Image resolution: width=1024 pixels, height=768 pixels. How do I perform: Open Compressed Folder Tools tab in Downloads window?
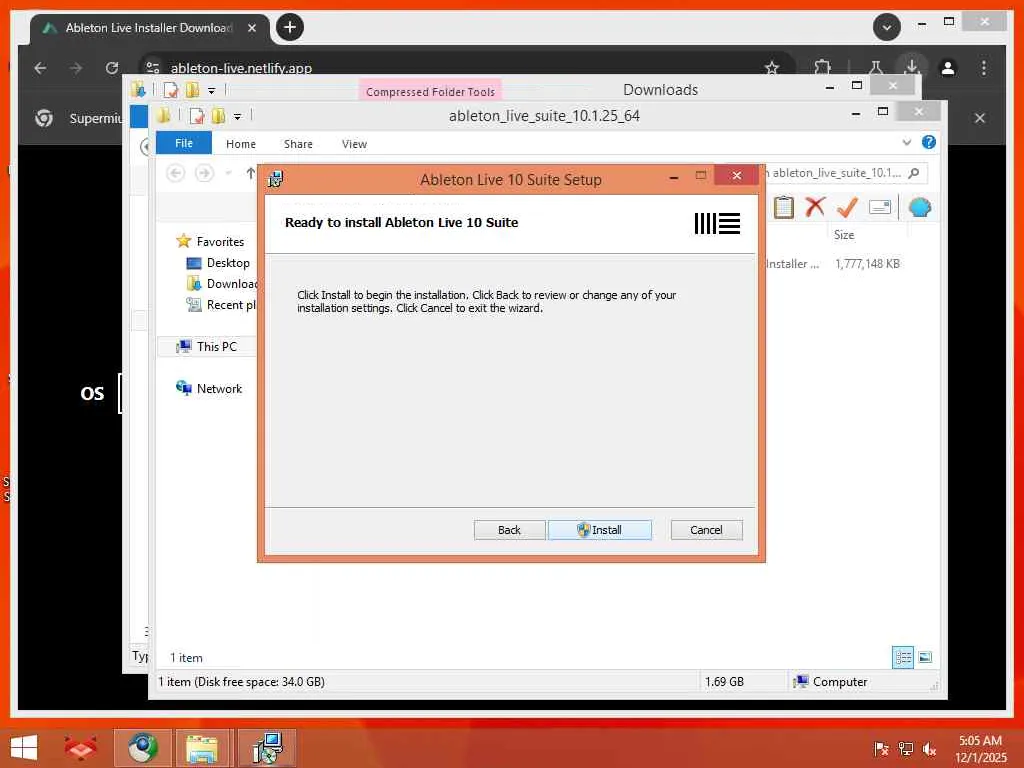pyautogui.click(x=430, y=91)
